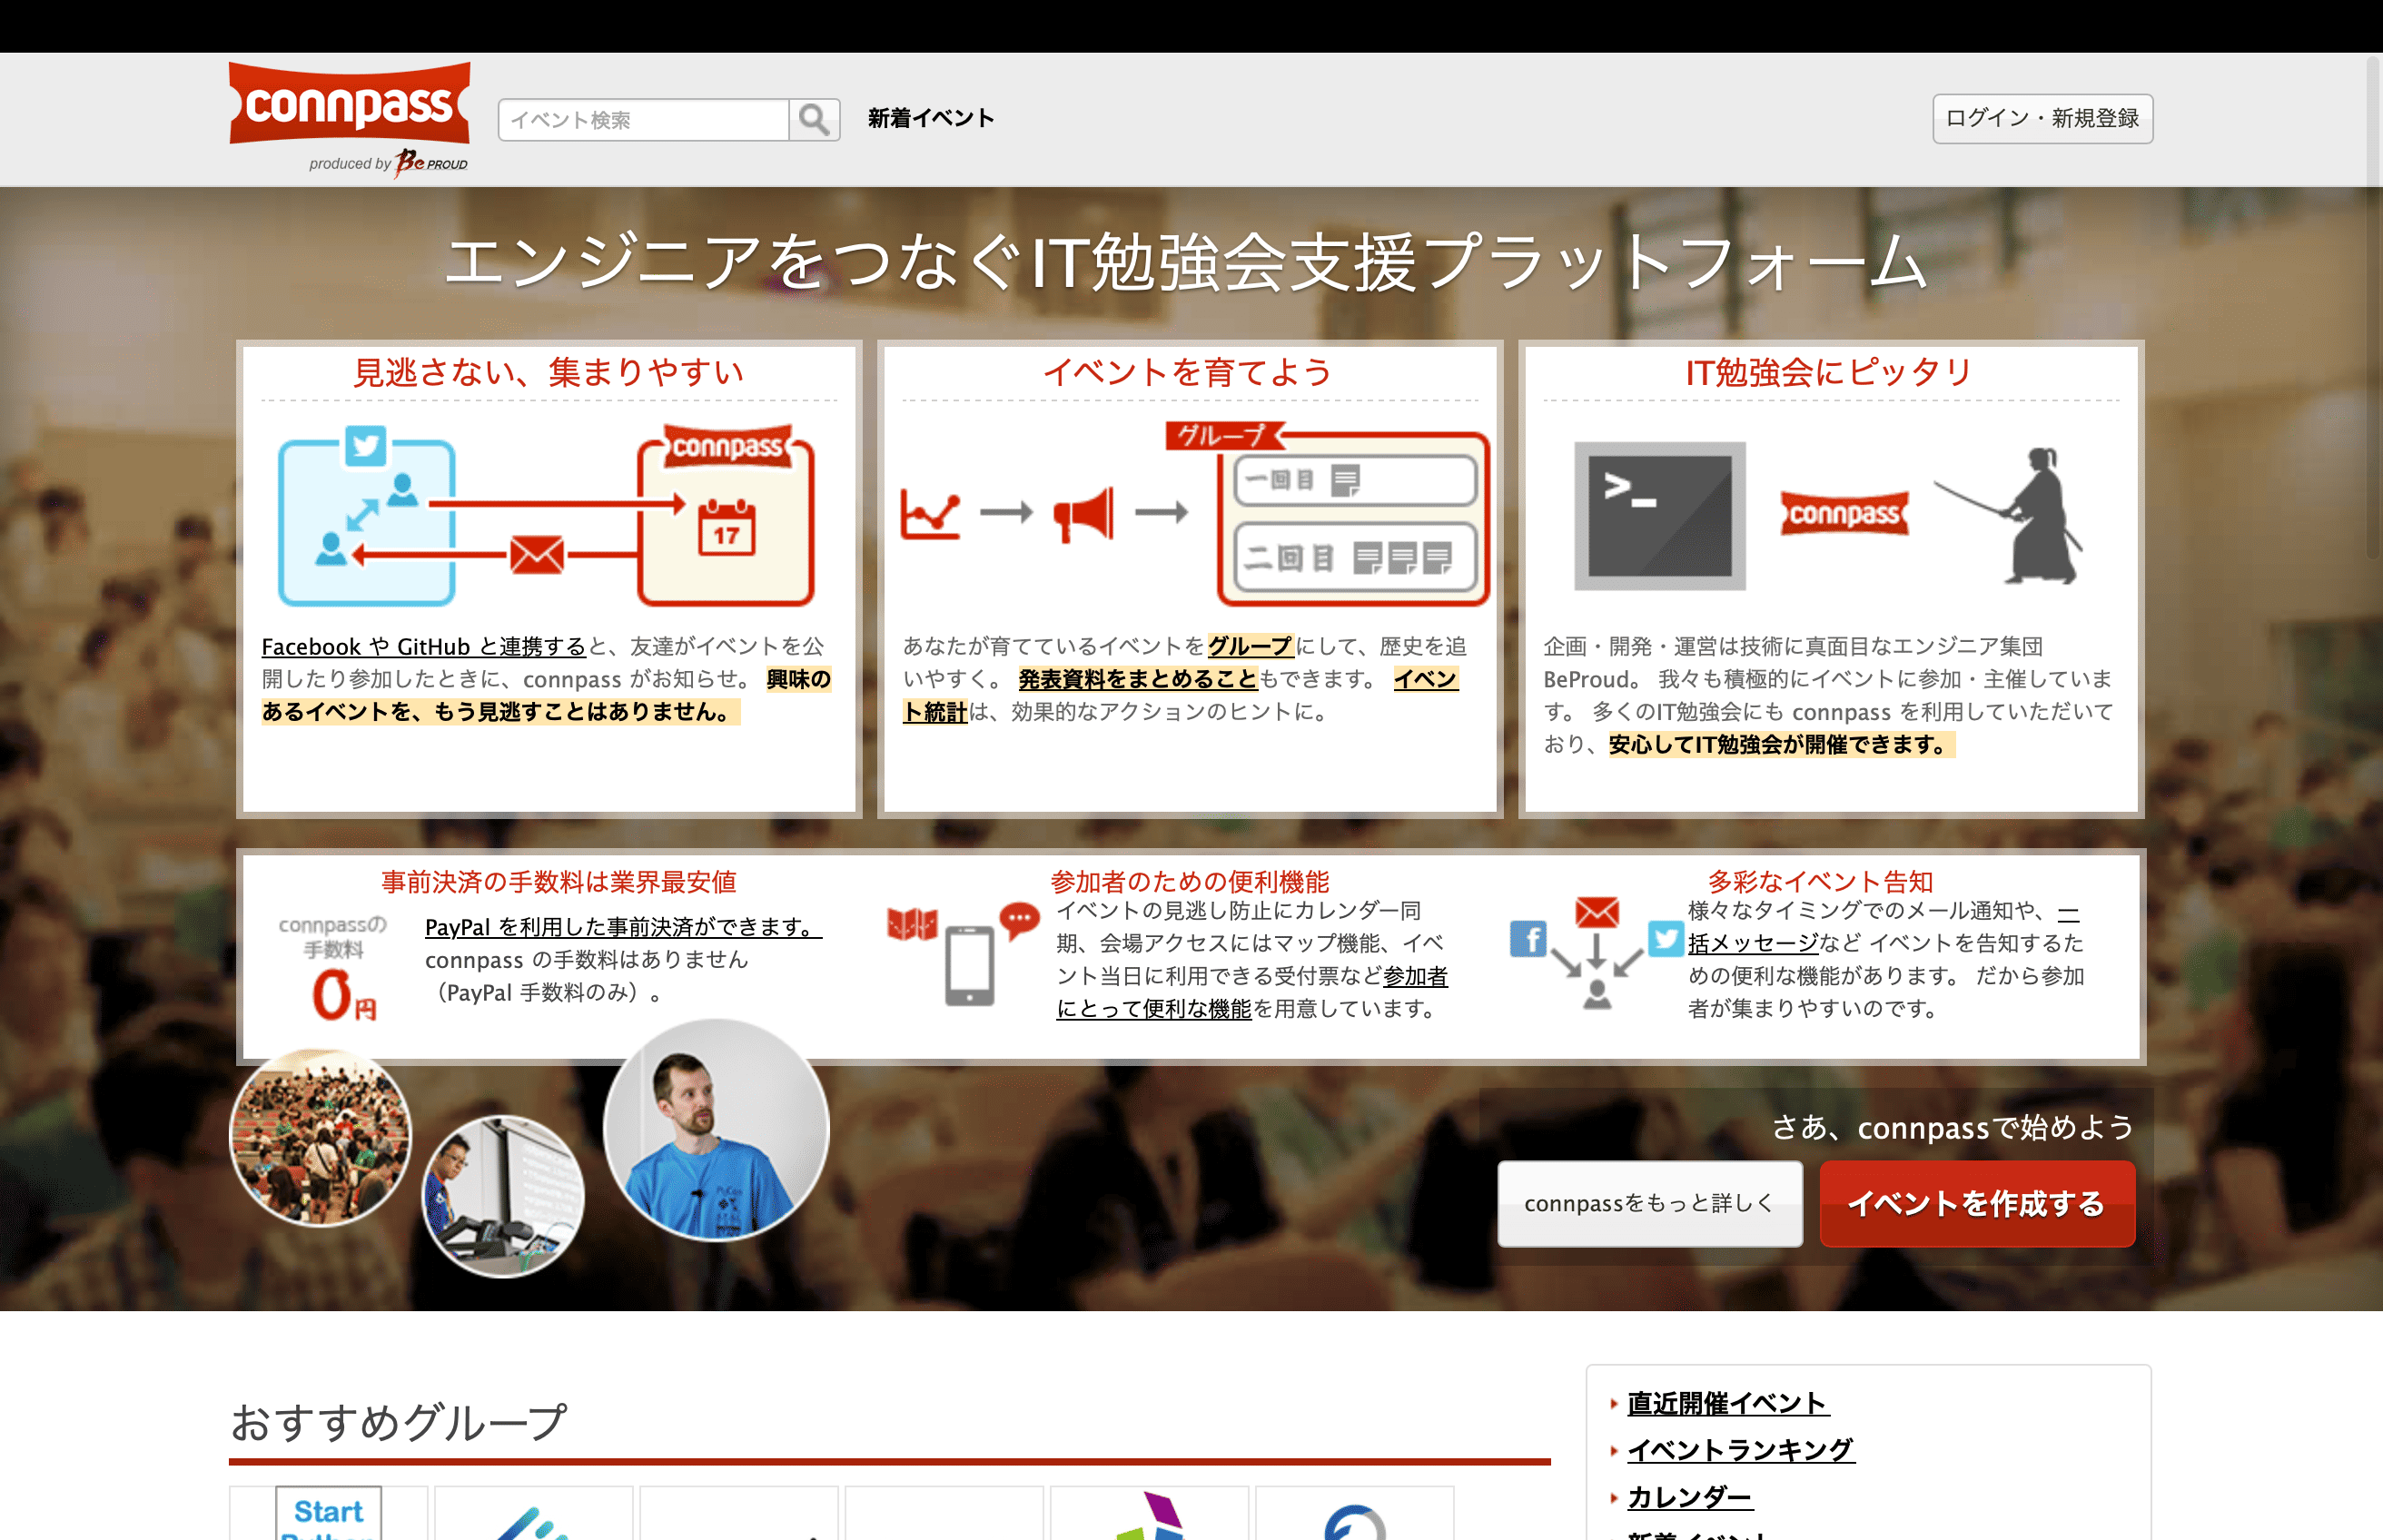Viewport: 2383px width, 1540px height.
Task: Click the megaphone/announcement icon
Action: [1081, 514]
